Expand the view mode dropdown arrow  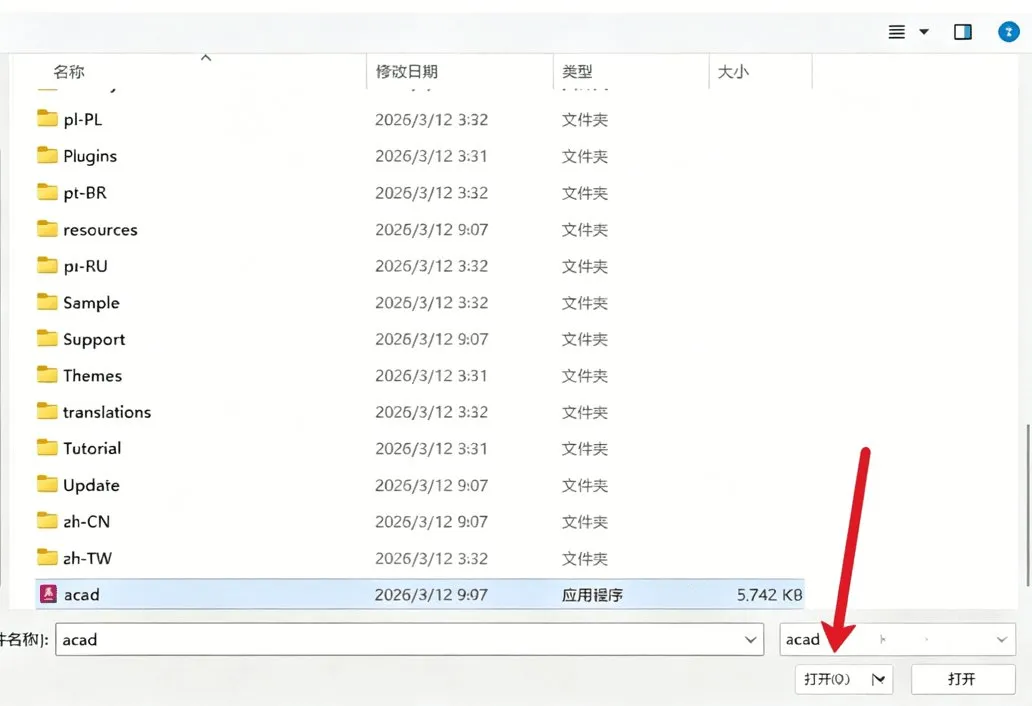[x=924, y=32]
